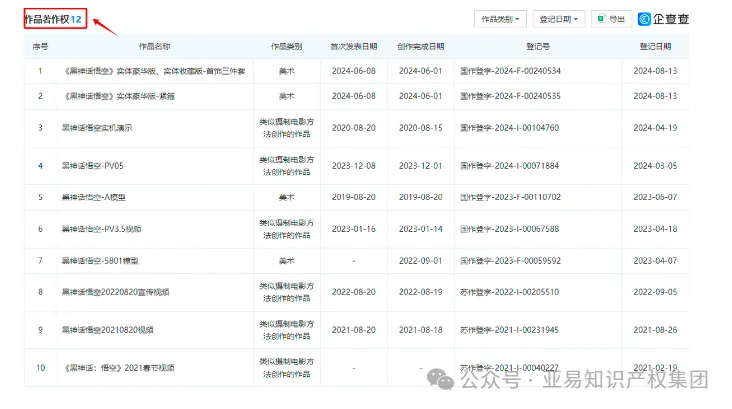The height and width of the screenshot is (409, 732).
Task: Select work name 黑神话悟空-5801模型
Action: pos(100,261)
